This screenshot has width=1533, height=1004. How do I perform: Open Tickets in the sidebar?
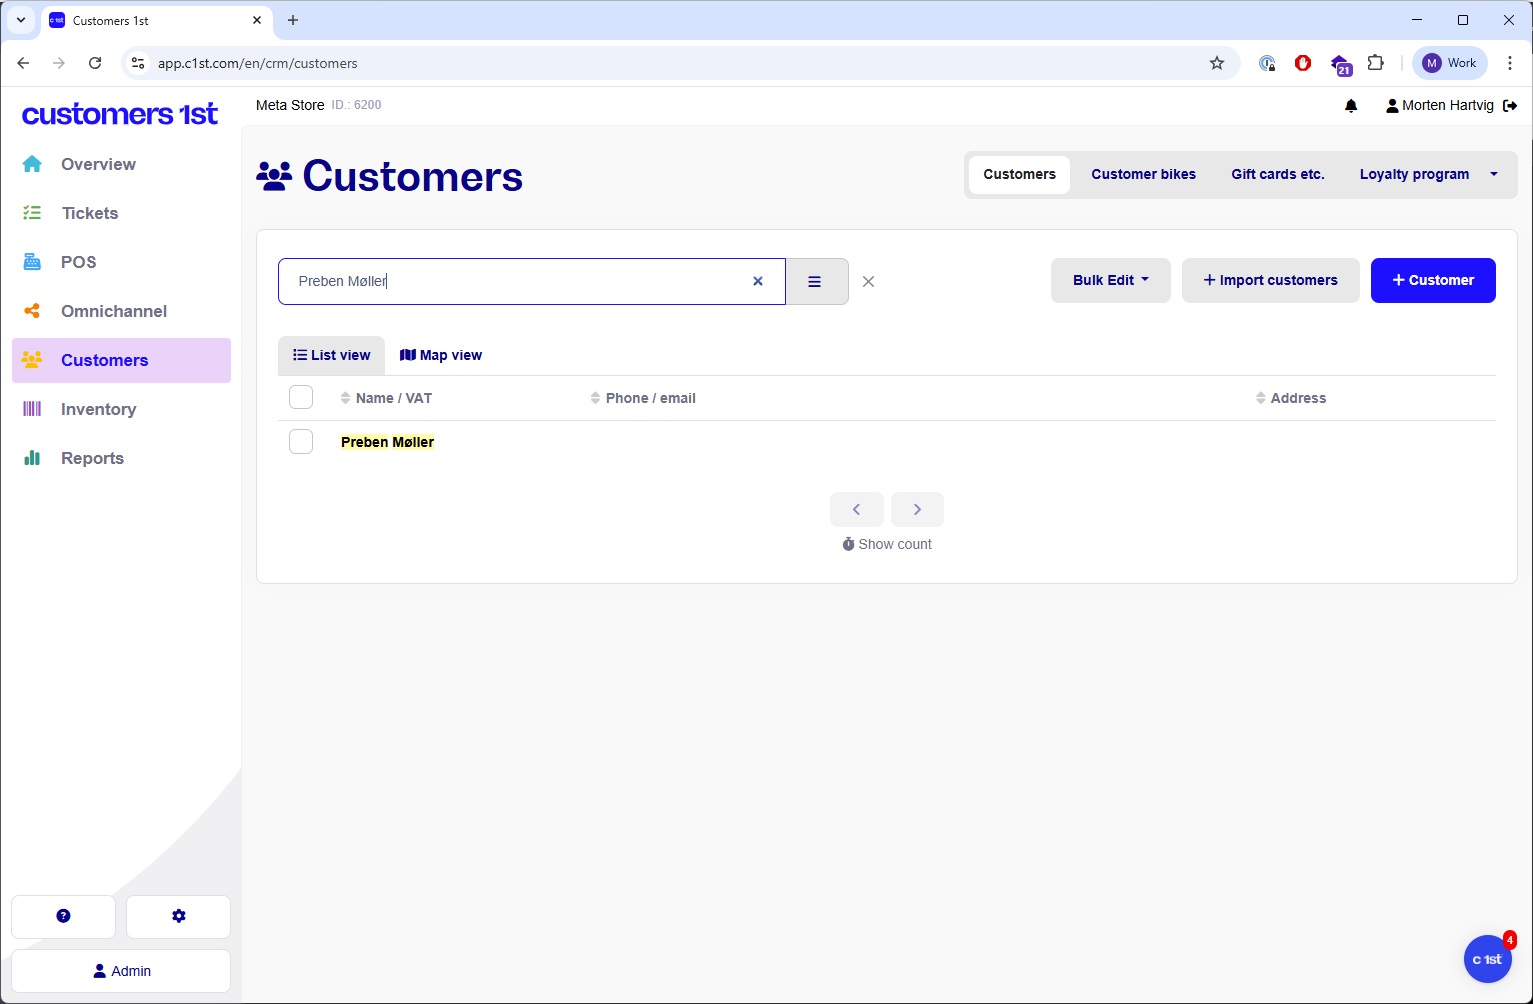(121, 213)
